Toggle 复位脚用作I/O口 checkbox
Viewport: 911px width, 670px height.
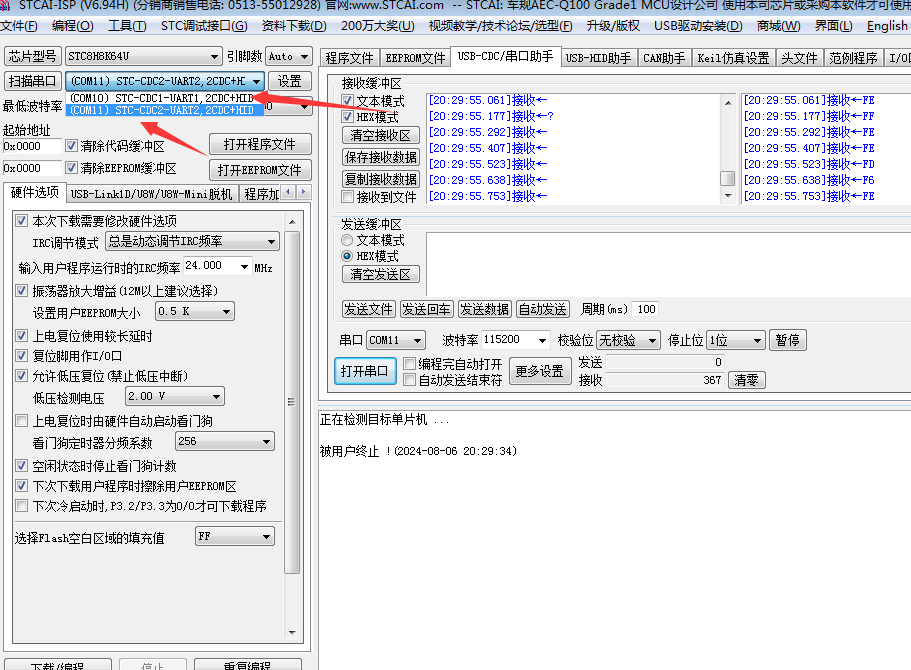pyautogui.click(x=21, y=356)
